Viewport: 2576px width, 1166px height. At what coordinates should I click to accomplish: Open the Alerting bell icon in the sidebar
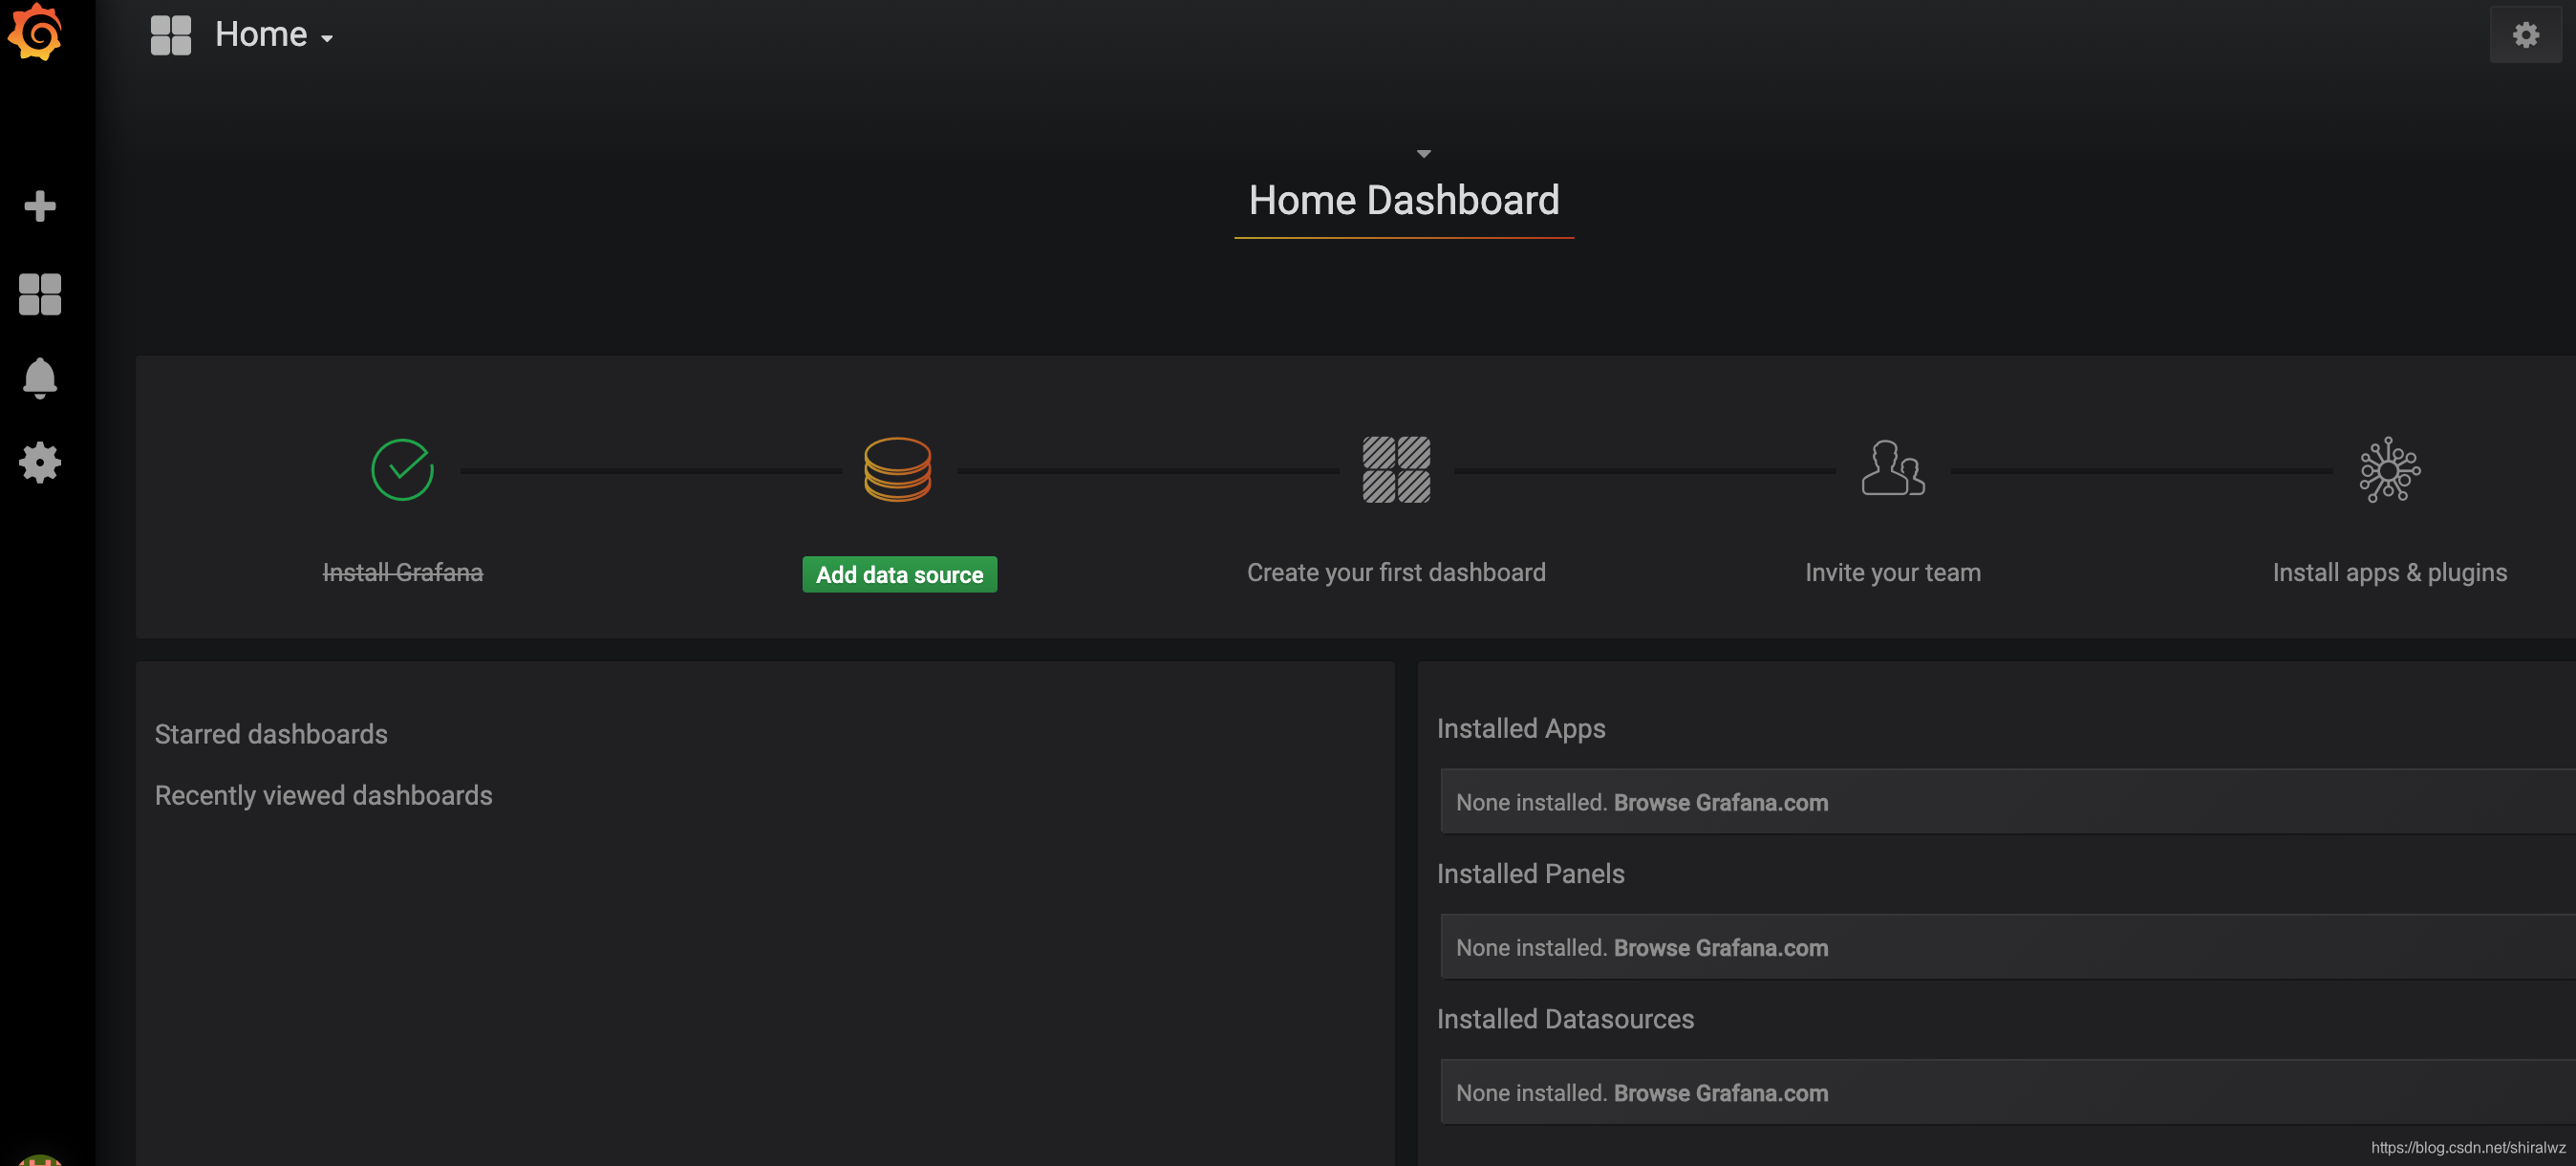pos(40,379)
